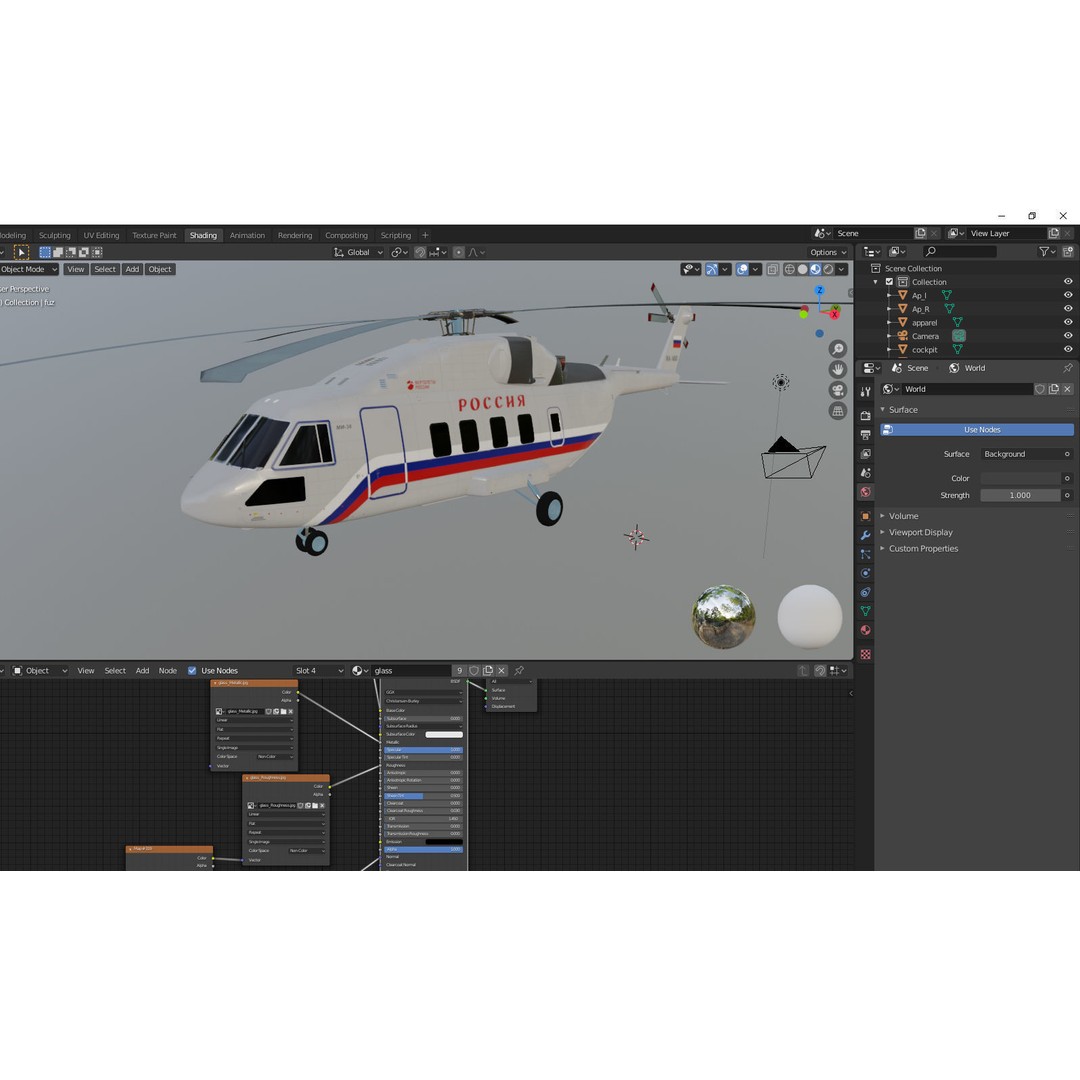
Task: Switch to rendered viewport shading
Action: pyautogui.click(x=829, y=269)
